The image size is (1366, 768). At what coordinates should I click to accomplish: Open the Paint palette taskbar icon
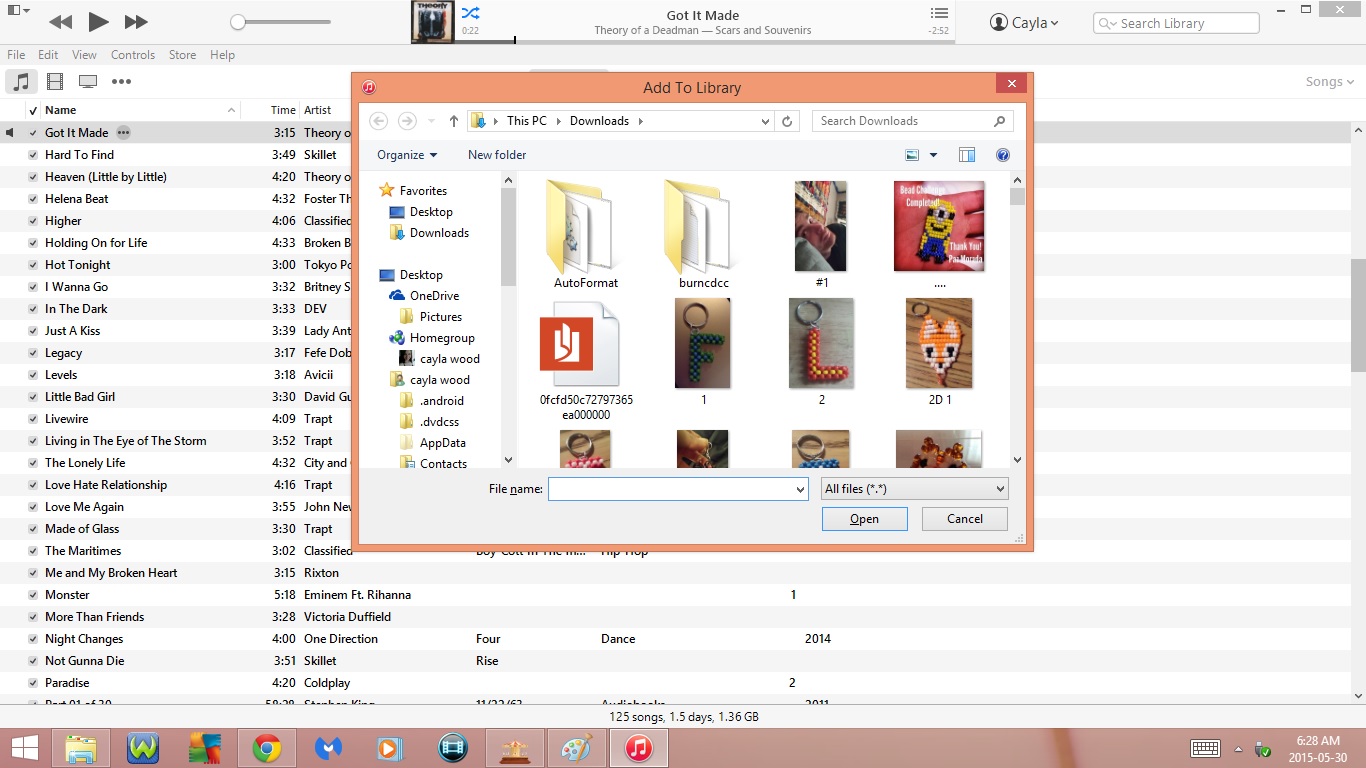(x=576, y=748)
